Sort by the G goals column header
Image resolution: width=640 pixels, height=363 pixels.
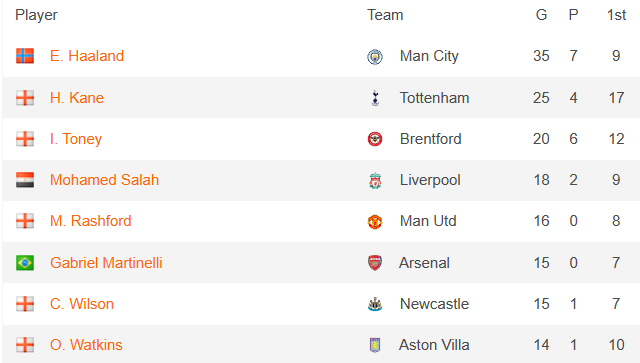tap(541, 15)
